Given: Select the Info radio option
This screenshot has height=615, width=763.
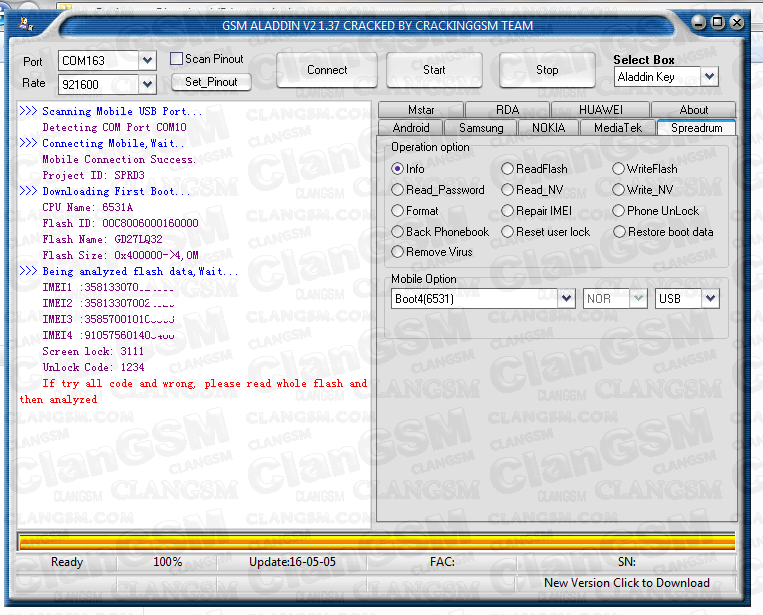Looking at the screenshot, I should [x=398, y=169].
